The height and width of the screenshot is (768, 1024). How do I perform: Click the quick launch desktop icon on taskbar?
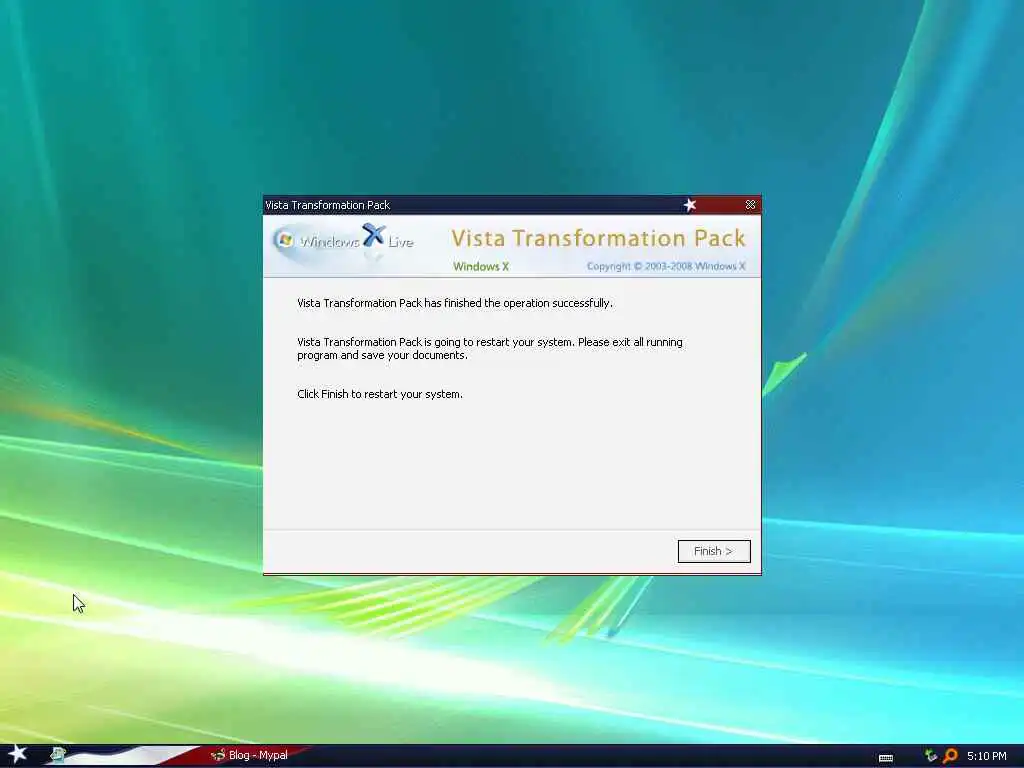[57, 755]
